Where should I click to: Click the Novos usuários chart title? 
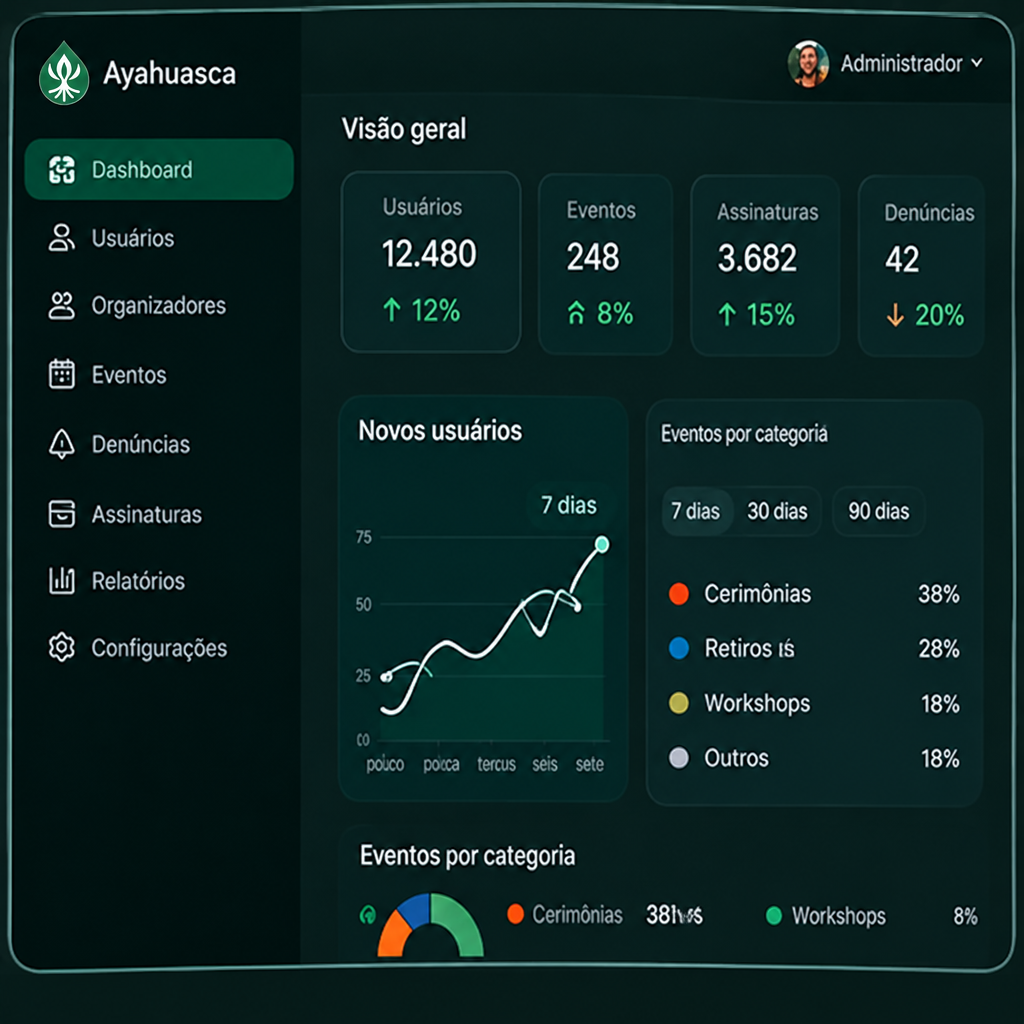coord(440,431)
